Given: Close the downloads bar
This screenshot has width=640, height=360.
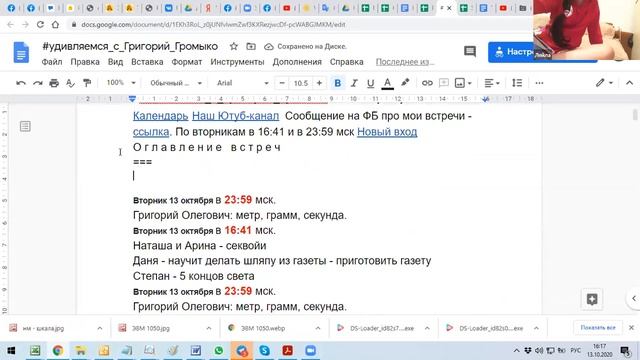Looking at the screenshot, I should pos(631,328).
